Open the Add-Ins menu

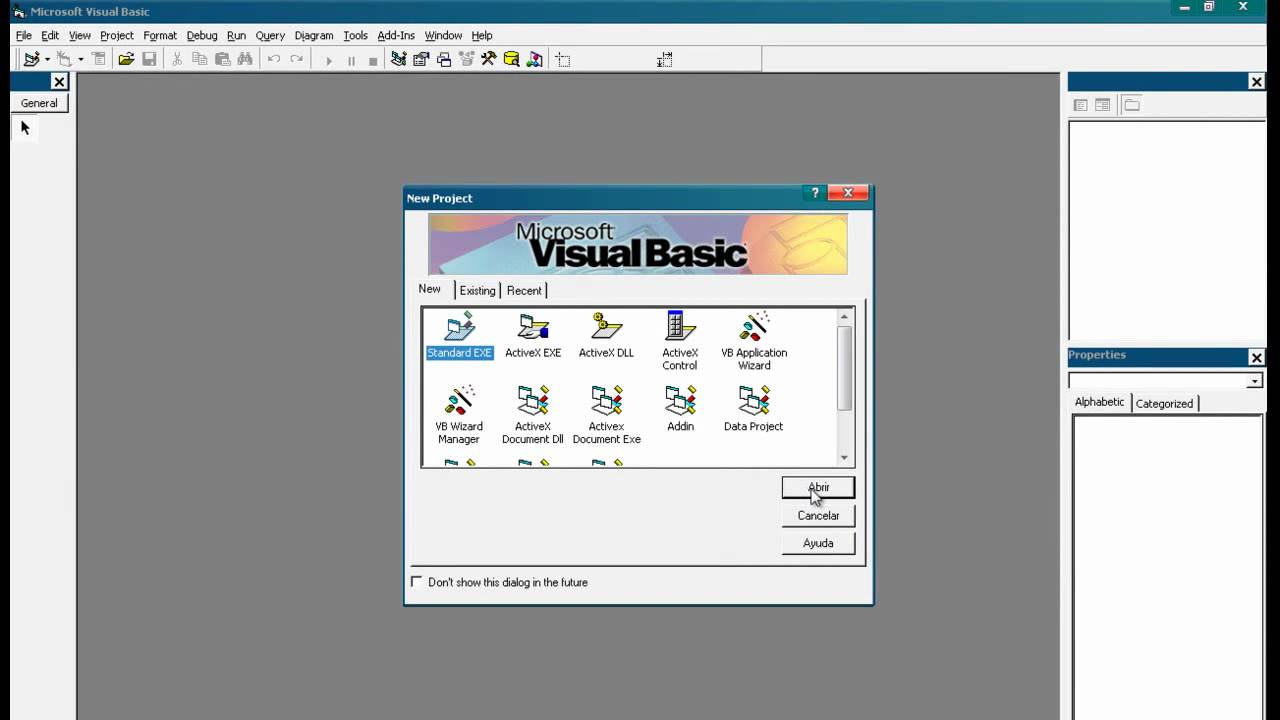coord(396,35)
